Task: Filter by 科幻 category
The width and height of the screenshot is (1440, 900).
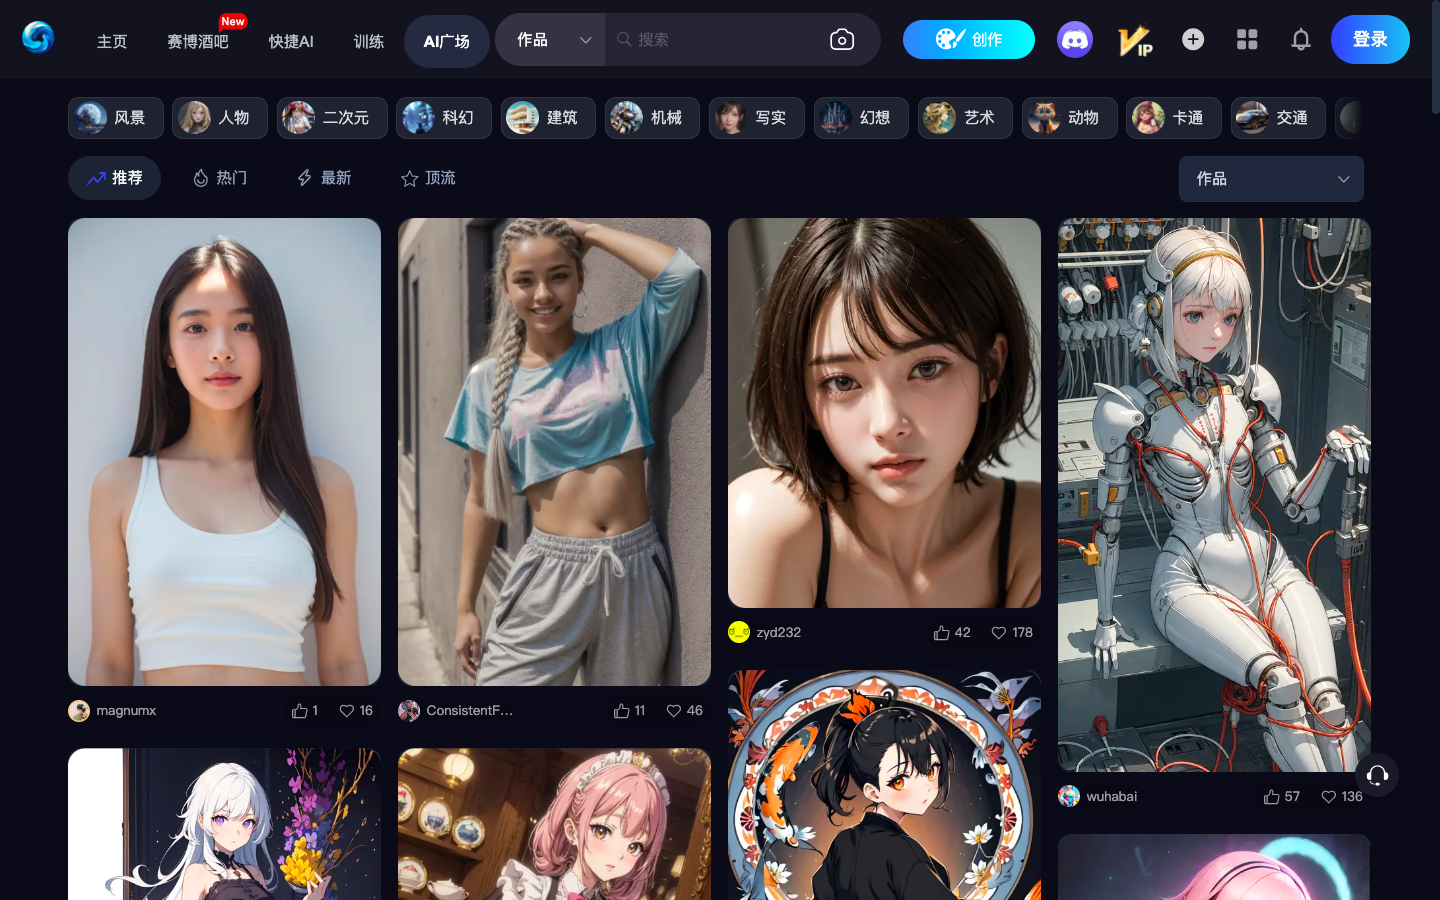Action: [444, 118]
